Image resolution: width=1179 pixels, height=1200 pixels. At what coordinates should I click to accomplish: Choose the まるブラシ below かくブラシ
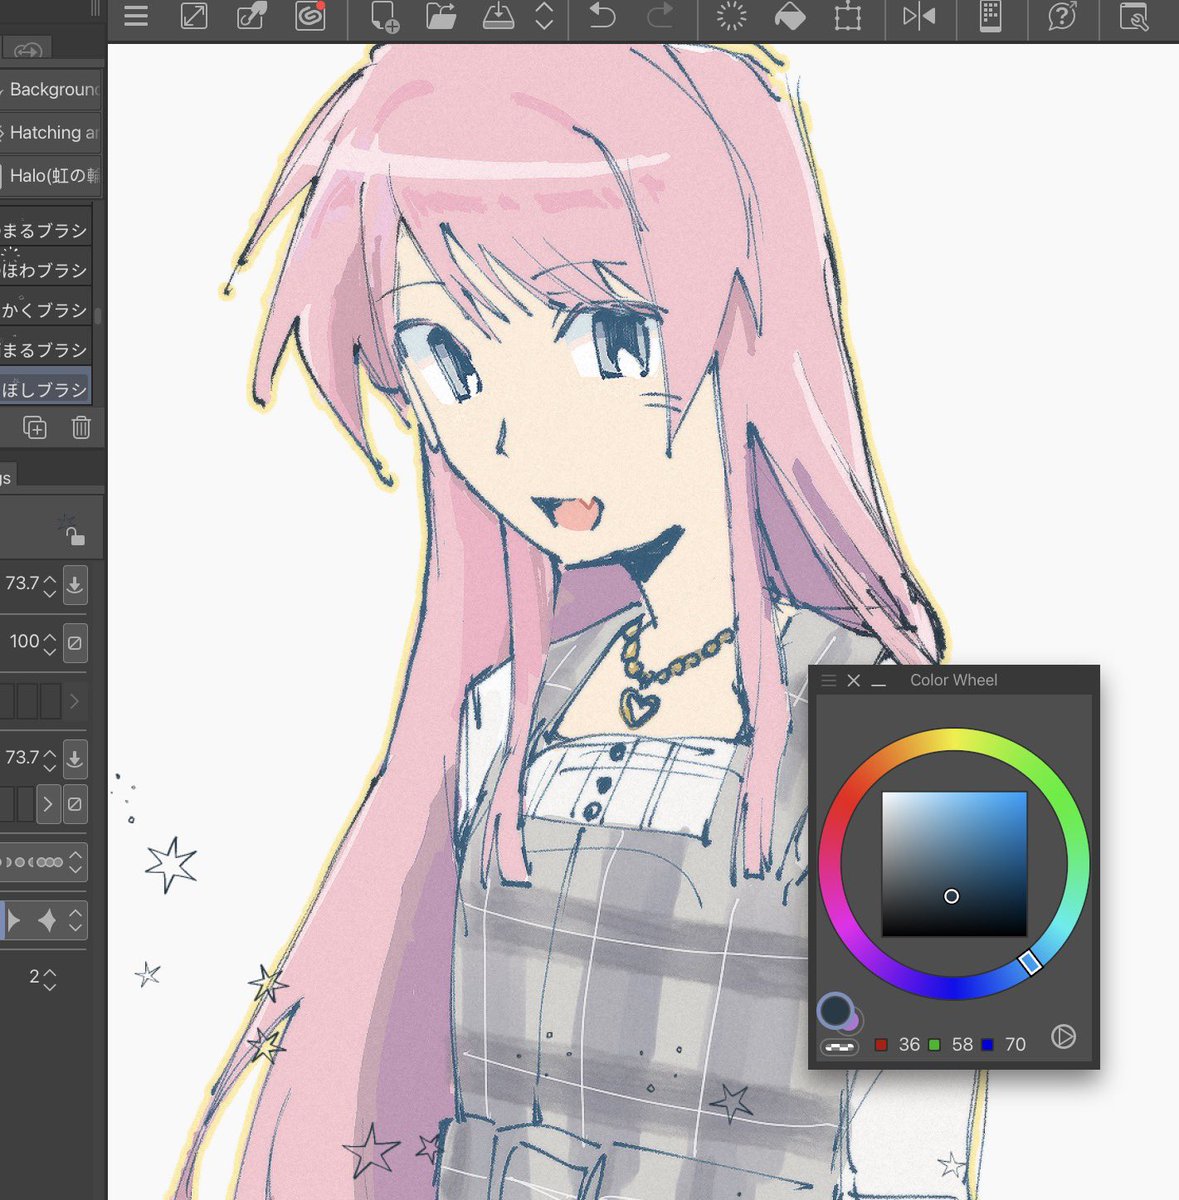46,350
